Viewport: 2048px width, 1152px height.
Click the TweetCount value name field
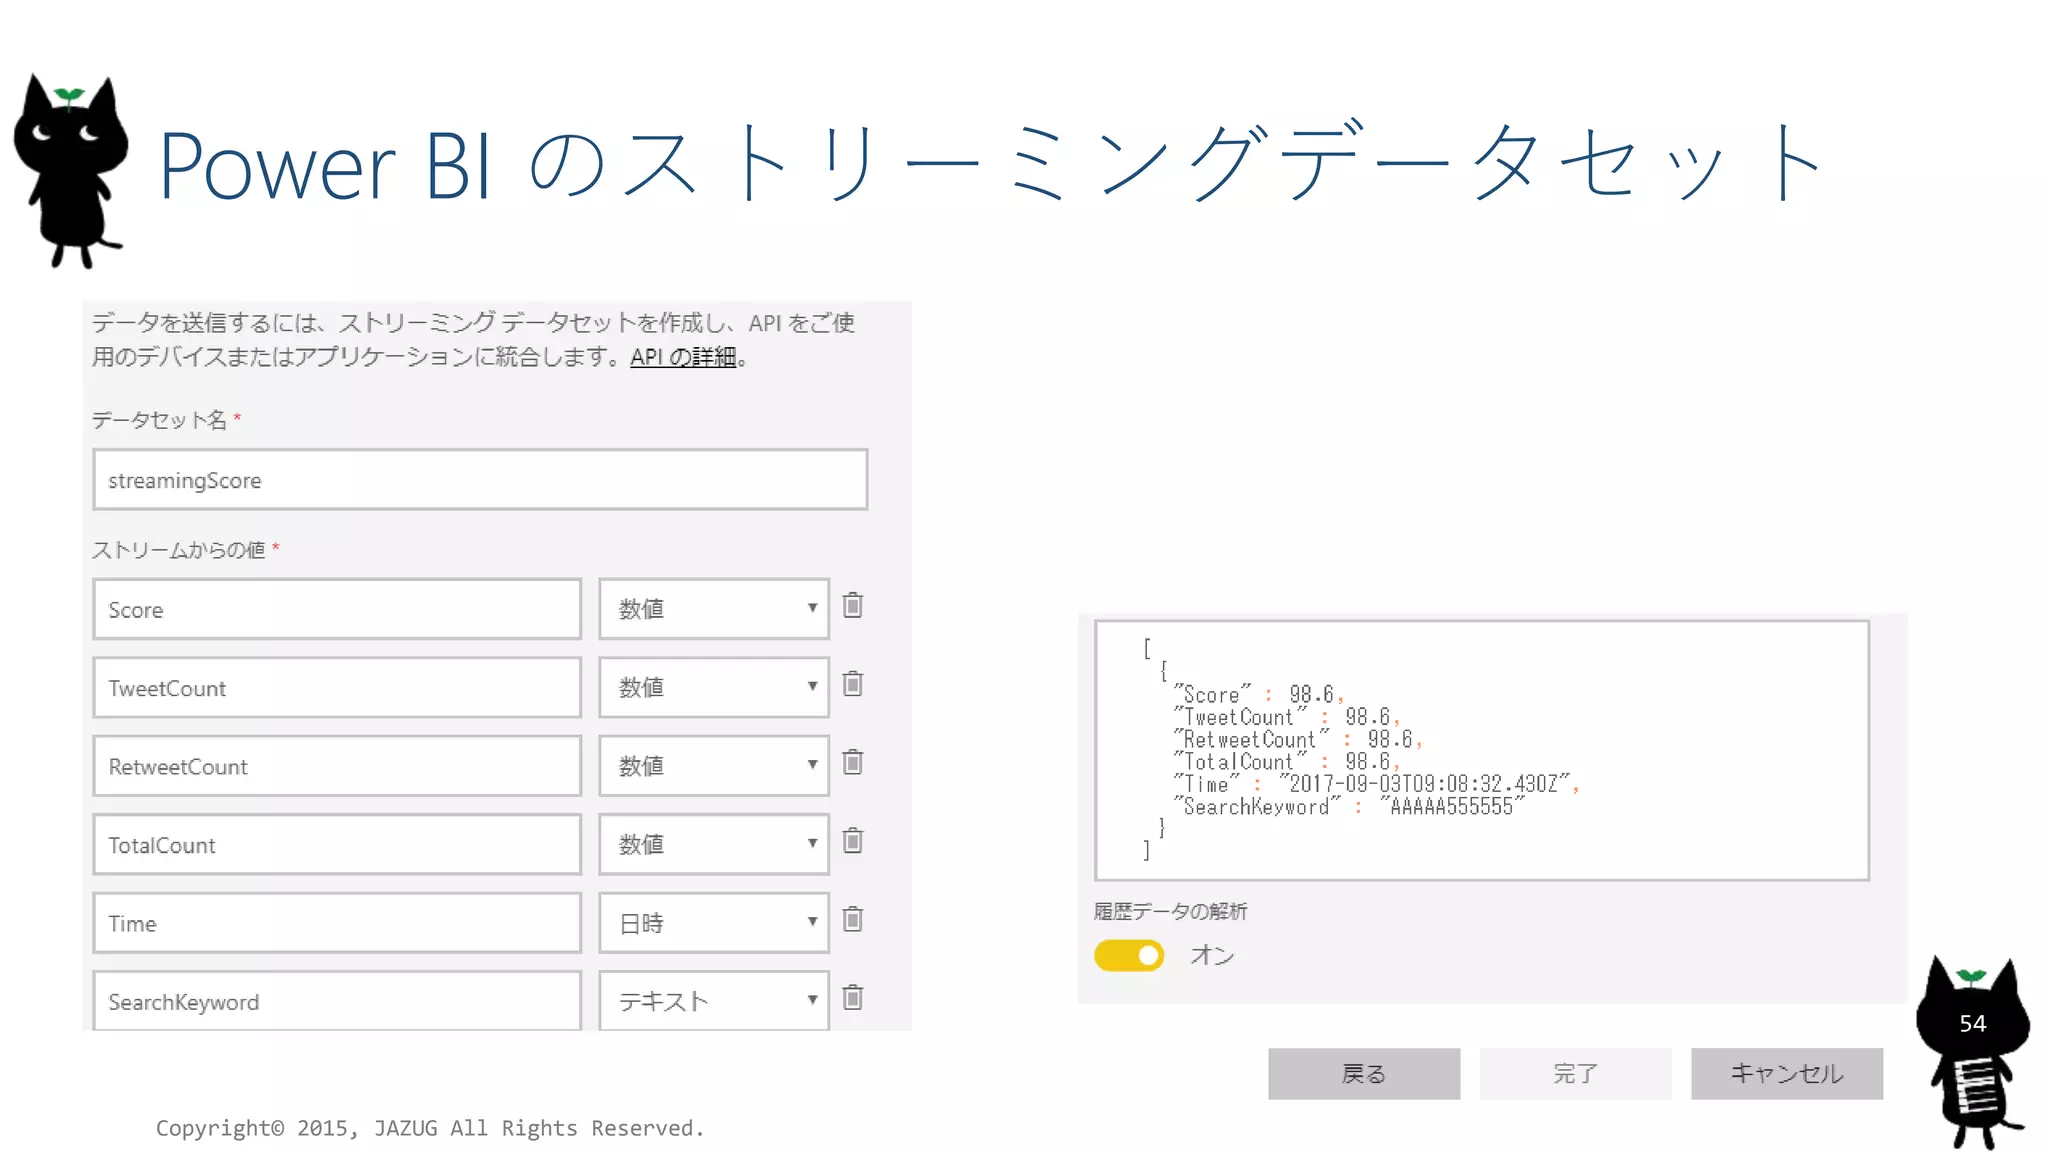coord(337,687)
